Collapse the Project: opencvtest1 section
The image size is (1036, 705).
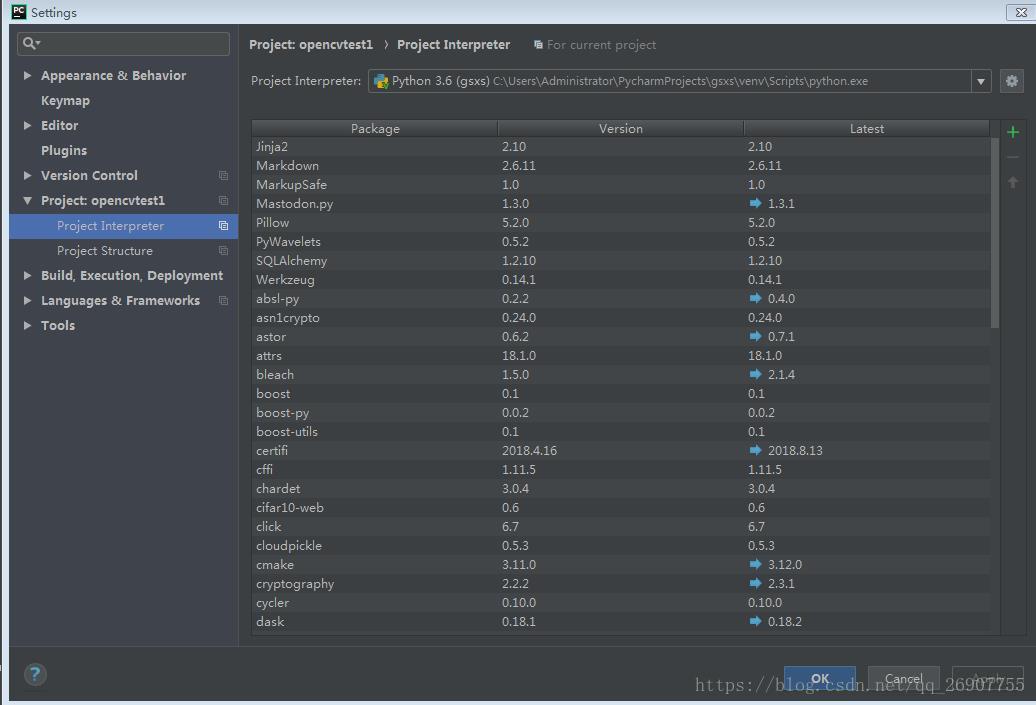(27, 200)
